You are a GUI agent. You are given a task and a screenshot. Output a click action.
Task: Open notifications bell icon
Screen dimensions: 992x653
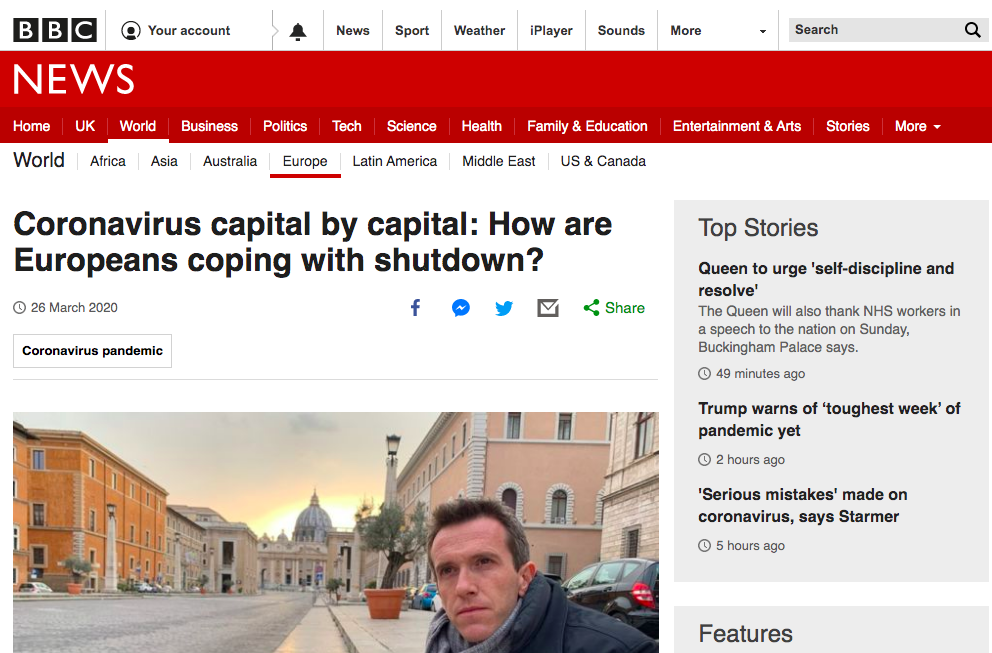(298, 31)
